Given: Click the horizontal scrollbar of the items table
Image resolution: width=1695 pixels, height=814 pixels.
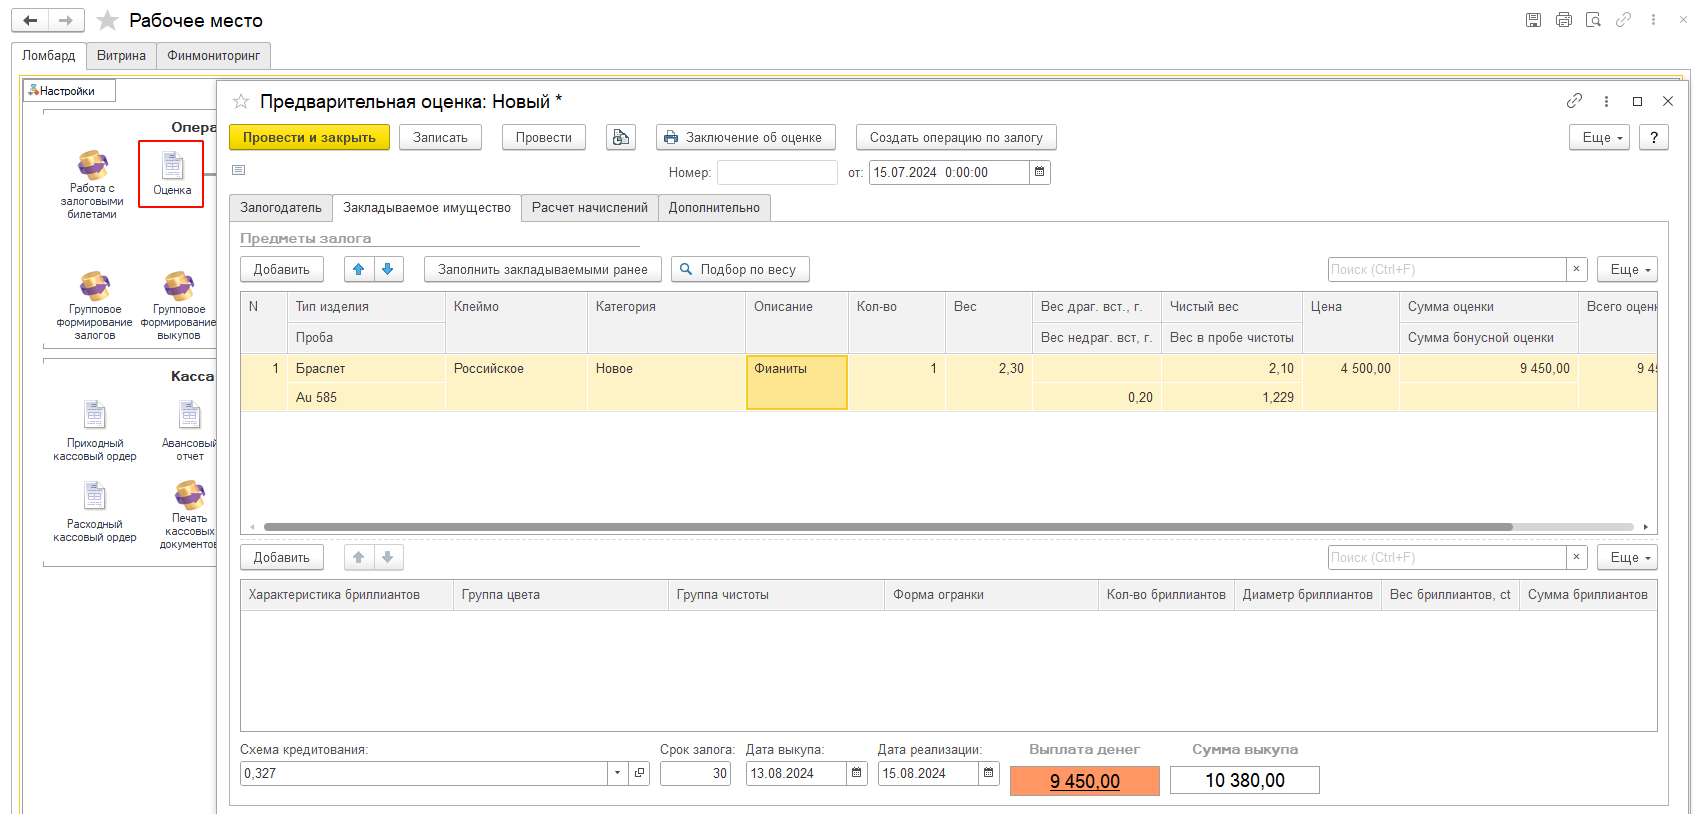Looking at the screenshot, I should 888,526.
